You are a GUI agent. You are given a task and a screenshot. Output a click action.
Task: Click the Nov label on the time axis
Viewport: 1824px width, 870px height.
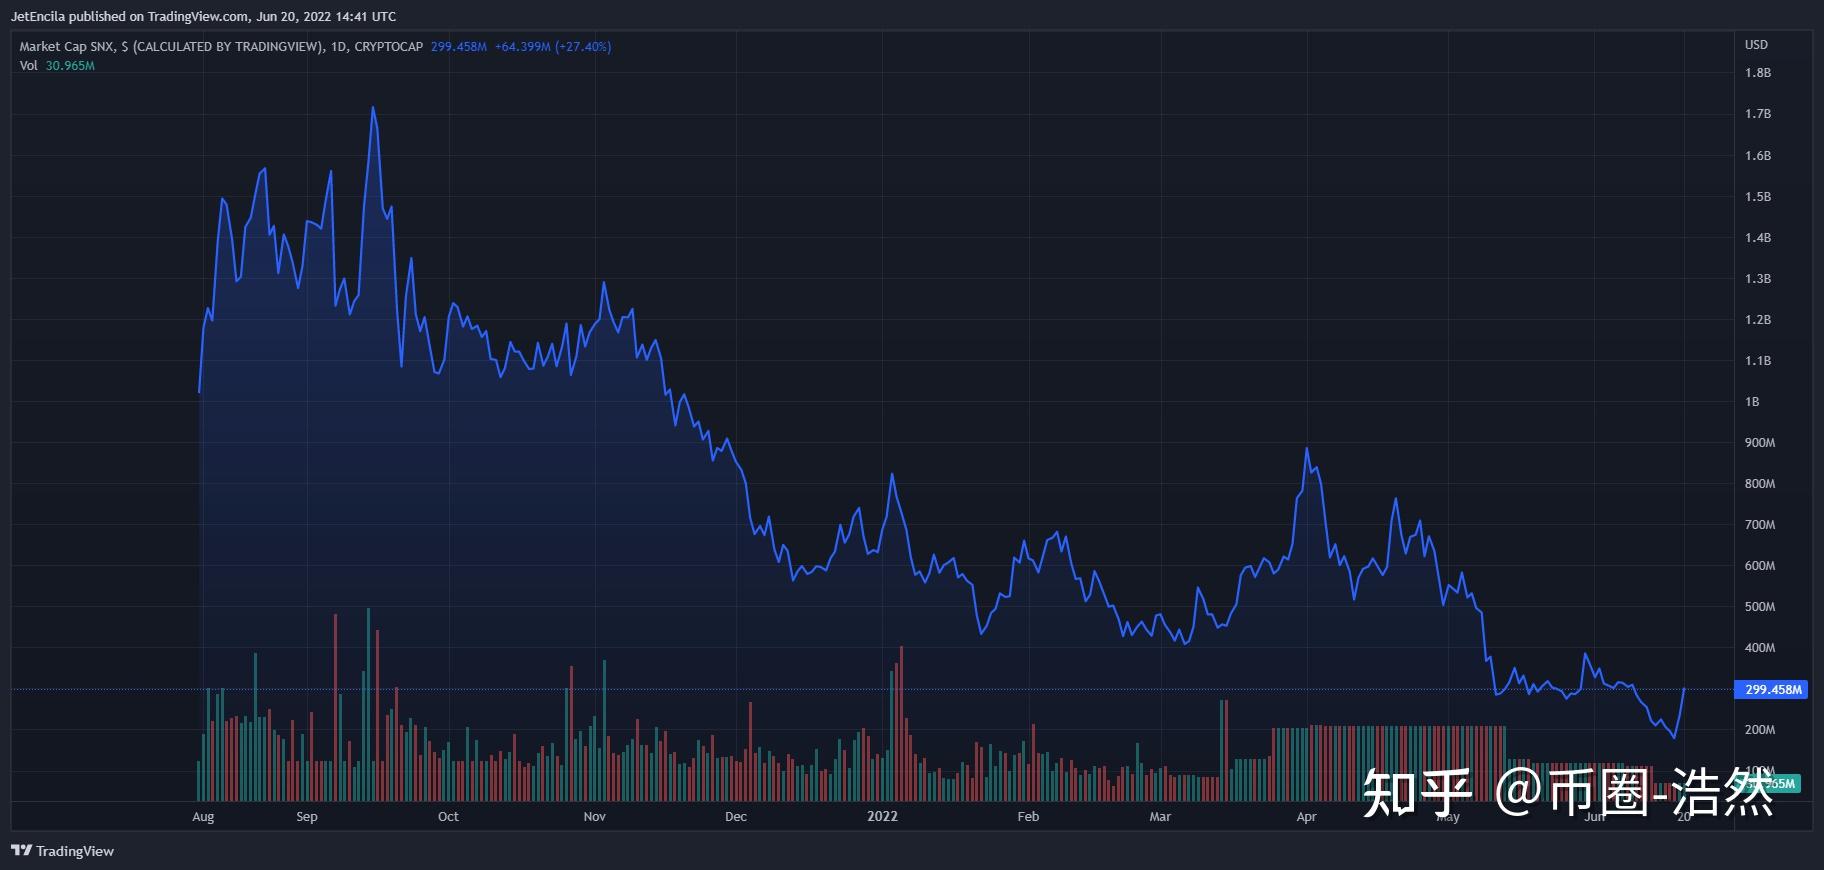[594, 817]
